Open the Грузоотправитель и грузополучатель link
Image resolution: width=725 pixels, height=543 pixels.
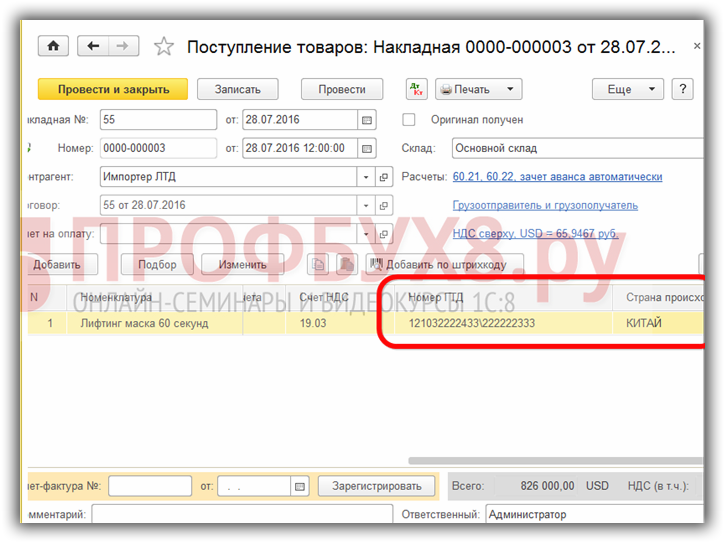[545, 205]
